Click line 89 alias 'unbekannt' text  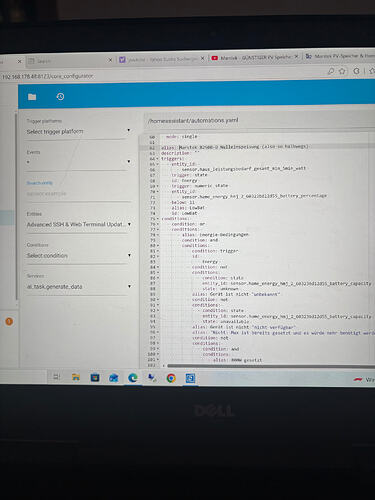click(x=236, y=294)
